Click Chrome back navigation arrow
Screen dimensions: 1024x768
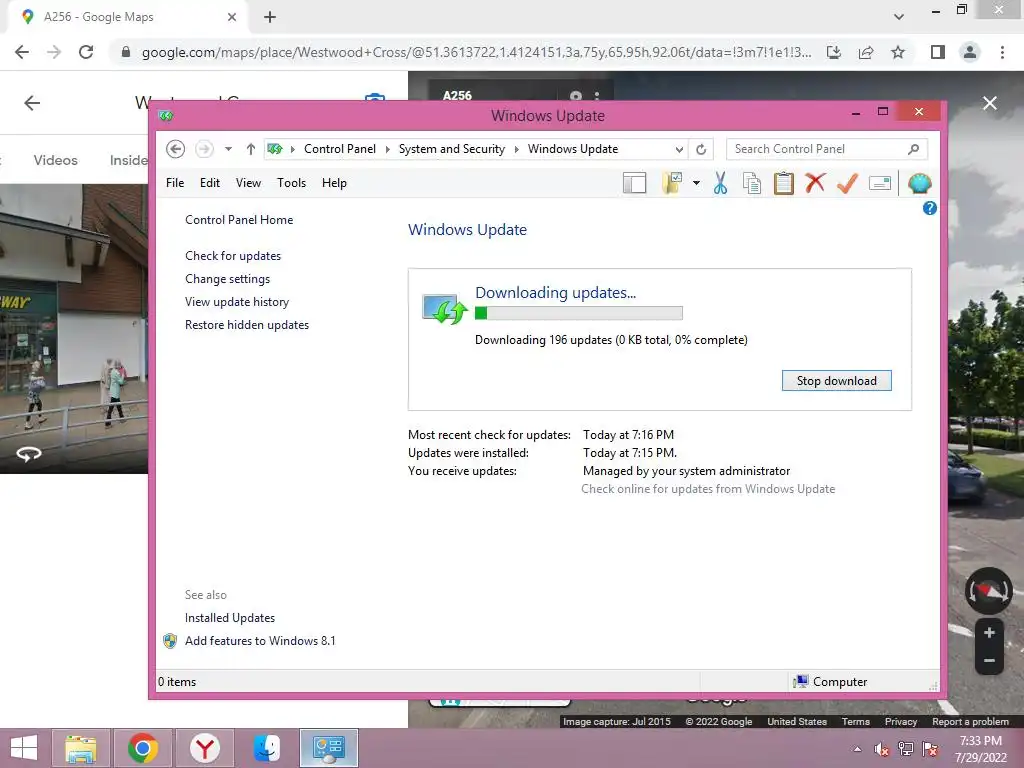coord(22,52)
